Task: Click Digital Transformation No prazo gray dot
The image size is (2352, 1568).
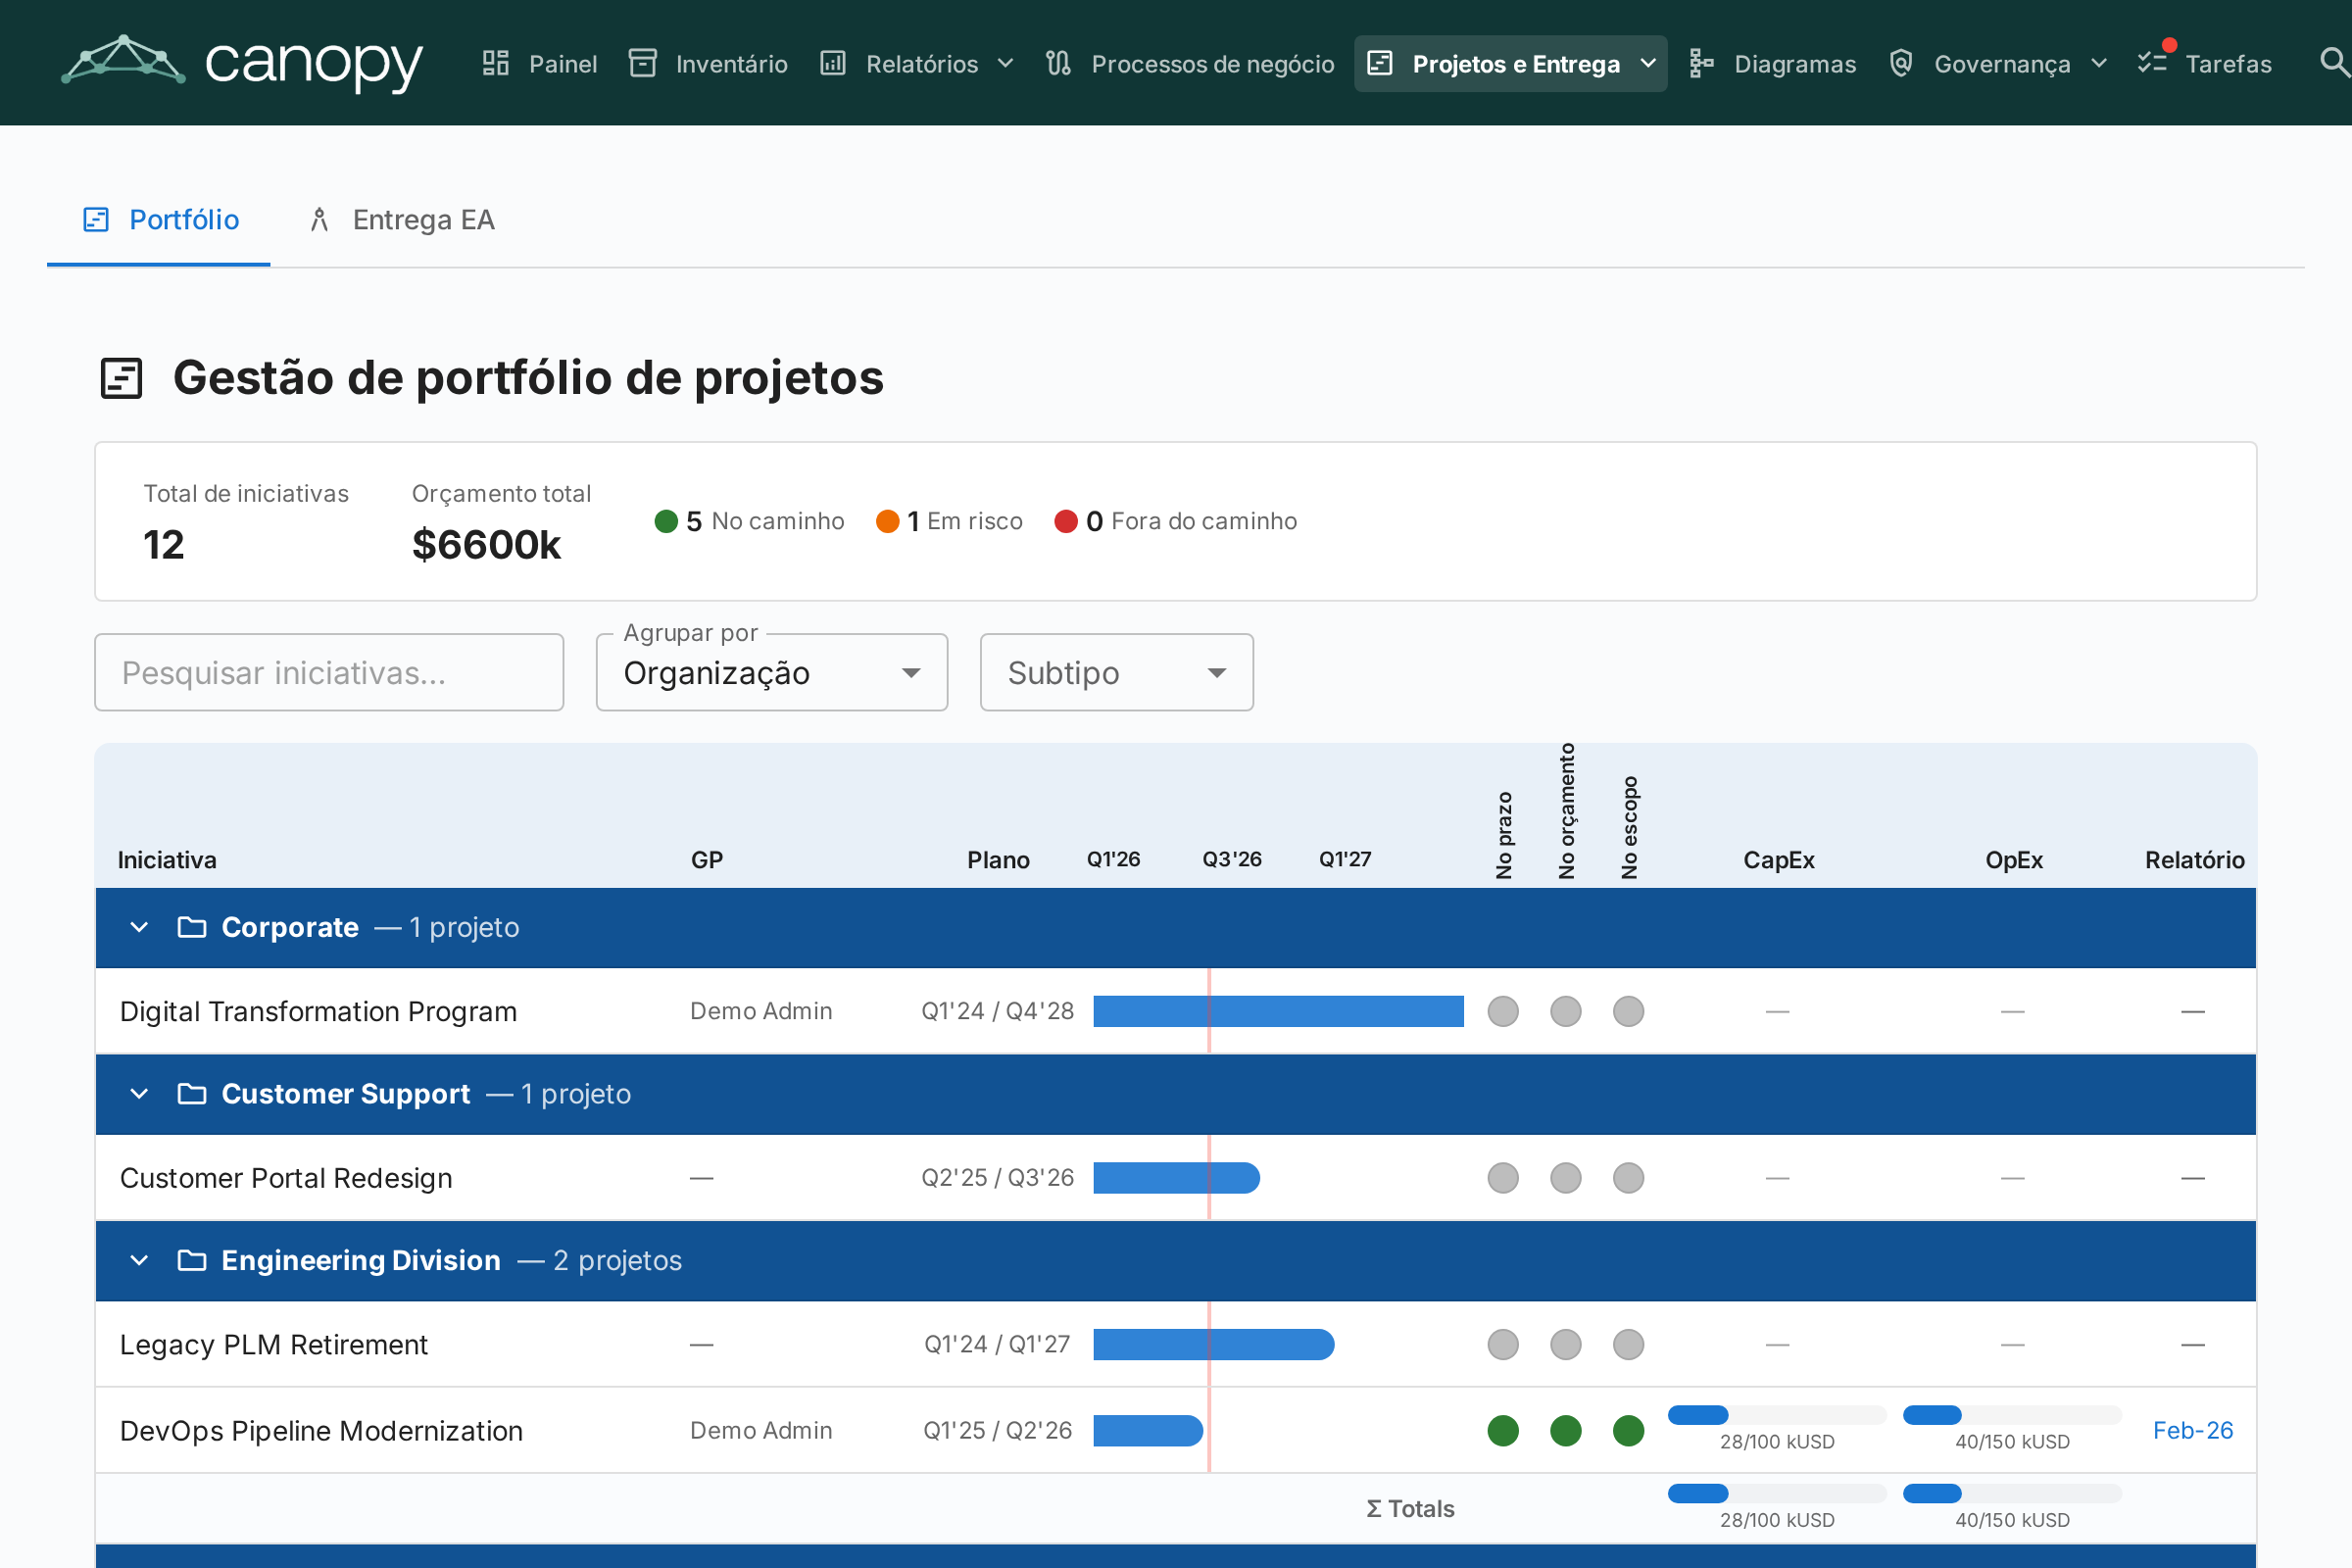Action: [x=1503, y=1011]
